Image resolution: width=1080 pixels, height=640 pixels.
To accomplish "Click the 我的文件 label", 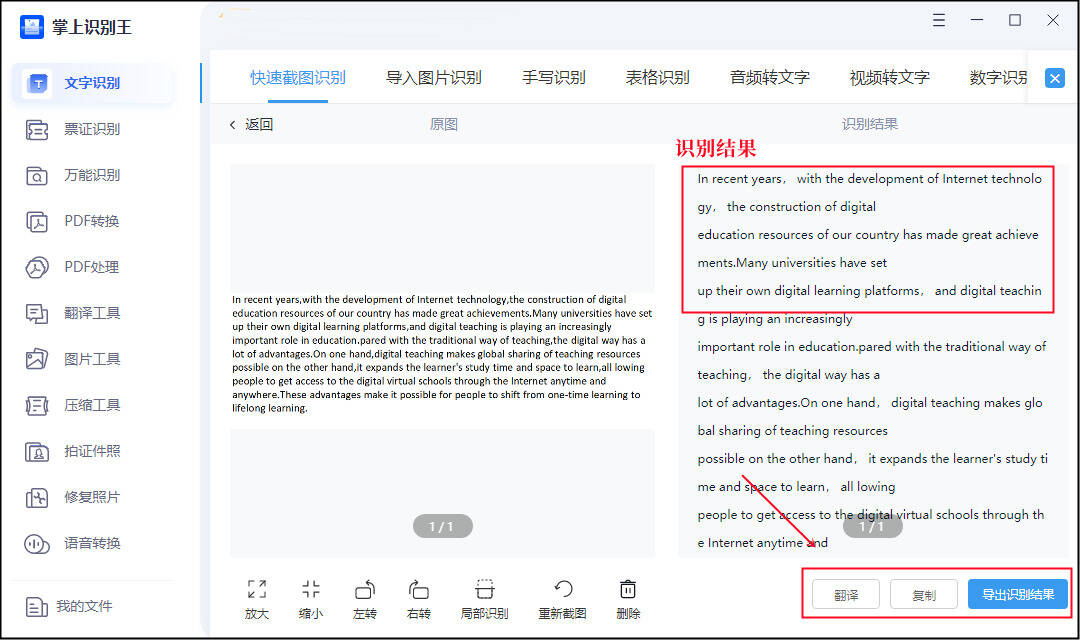I will coord(84,606).
